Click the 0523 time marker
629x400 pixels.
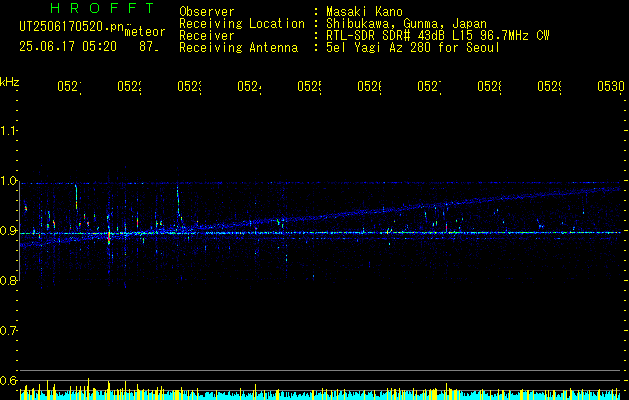pyautogui.click(x=189, y=87)
